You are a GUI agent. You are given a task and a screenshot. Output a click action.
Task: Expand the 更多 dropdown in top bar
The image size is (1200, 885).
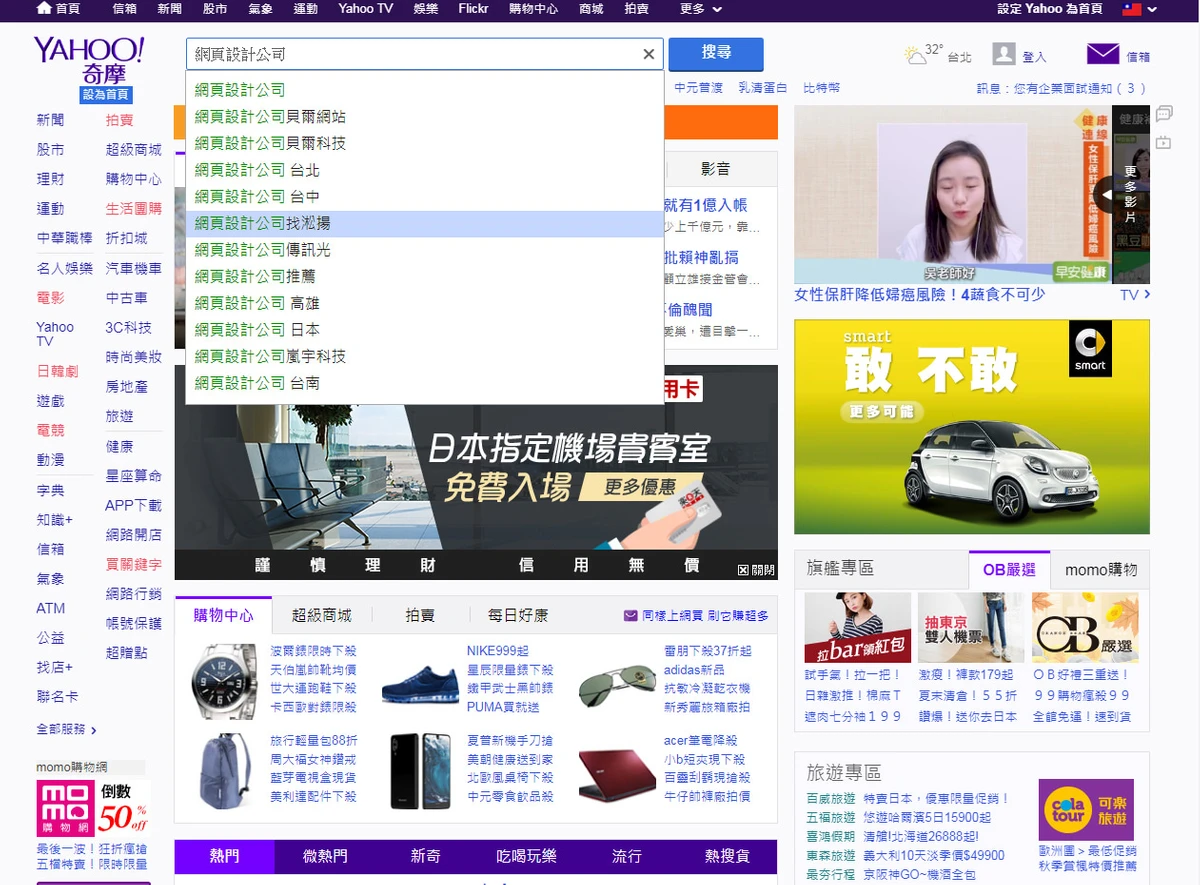click(700, 9)
